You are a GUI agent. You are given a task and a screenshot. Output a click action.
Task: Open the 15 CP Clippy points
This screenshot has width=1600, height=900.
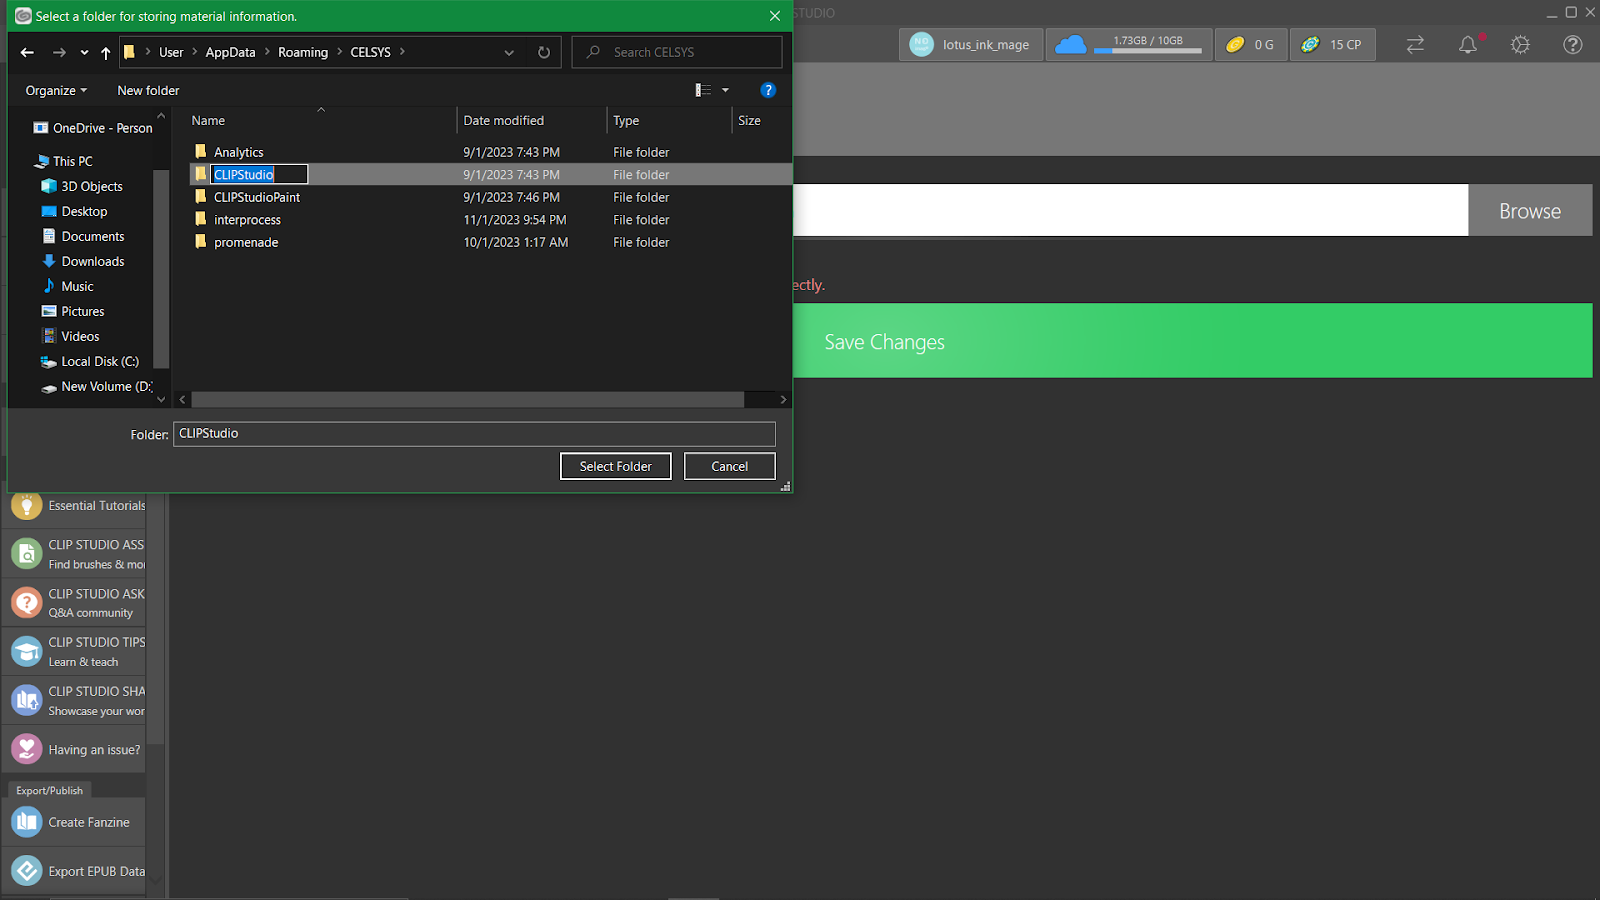[x=1333, y=45]
